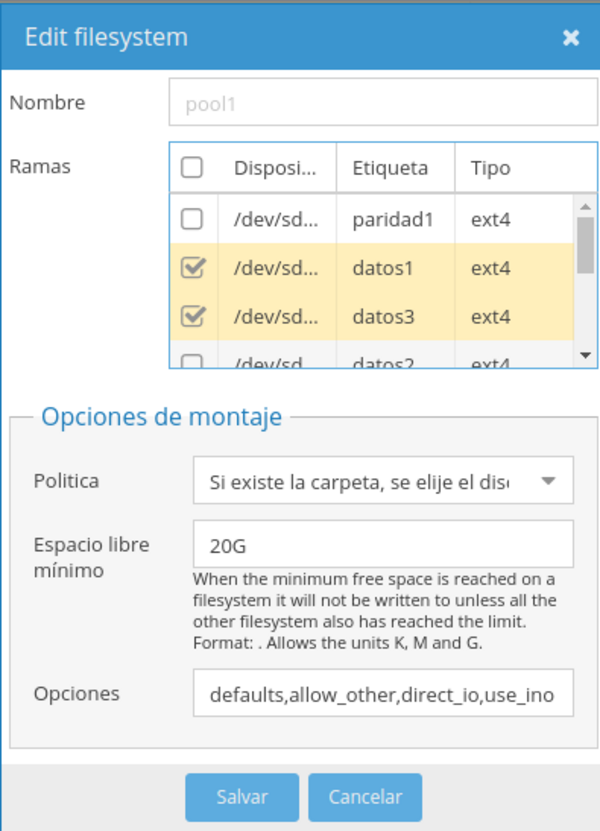Click the Ramas list scrollbar thumb
The width and height of the screenshot is (600, 831).
click(x=586, y=245)
